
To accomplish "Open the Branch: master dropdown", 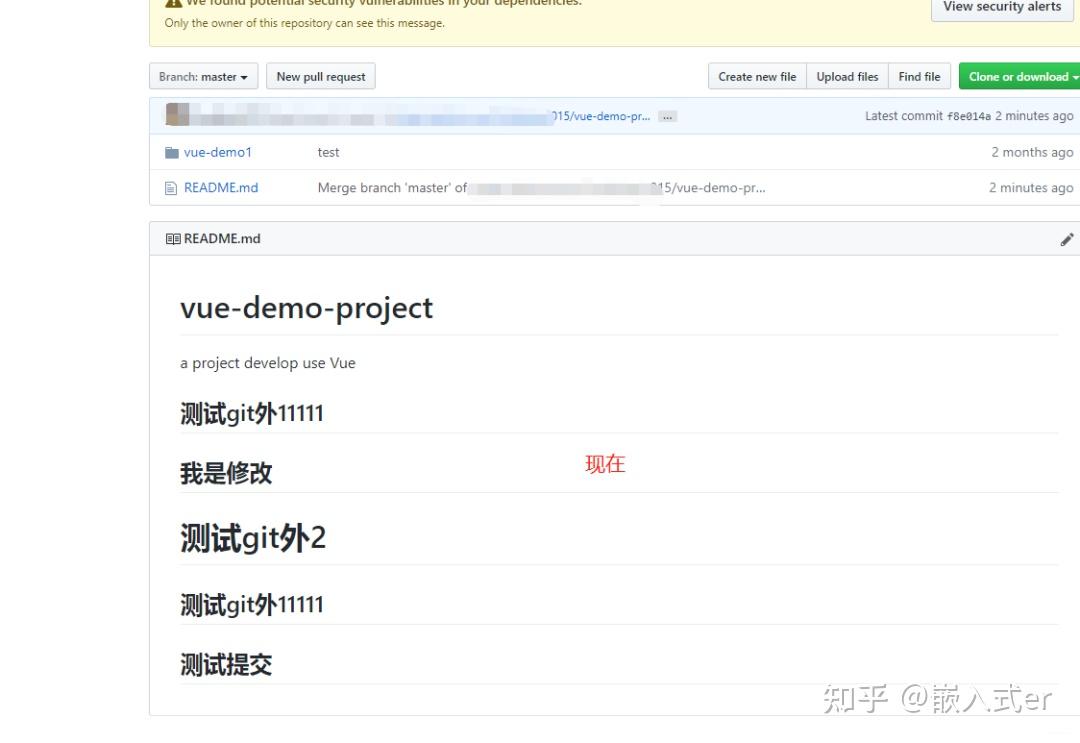I will 203,76.
